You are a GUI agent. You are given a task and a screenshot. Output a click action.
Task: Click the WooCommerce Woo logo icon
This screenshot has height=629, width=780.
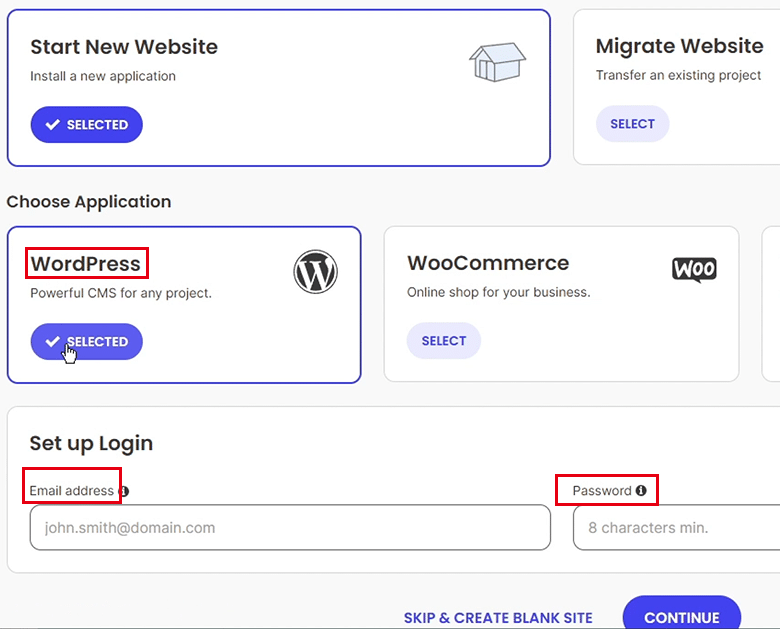(694, 270)
